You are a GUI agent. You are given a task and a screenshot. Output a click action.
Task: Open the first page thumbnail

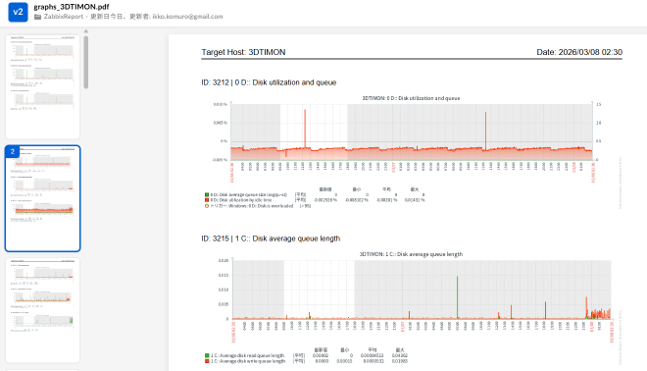click(x=43, y=87)
